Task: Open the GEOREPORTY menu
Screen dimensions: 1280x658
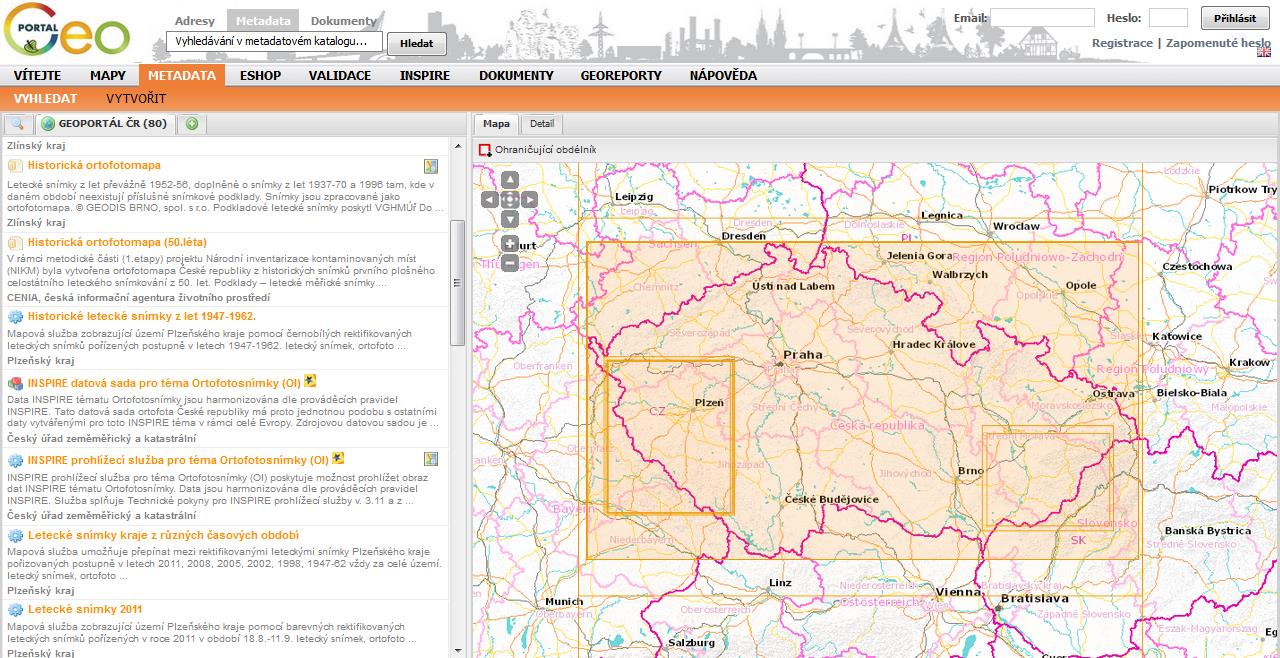Action: (x=621, y=75)
